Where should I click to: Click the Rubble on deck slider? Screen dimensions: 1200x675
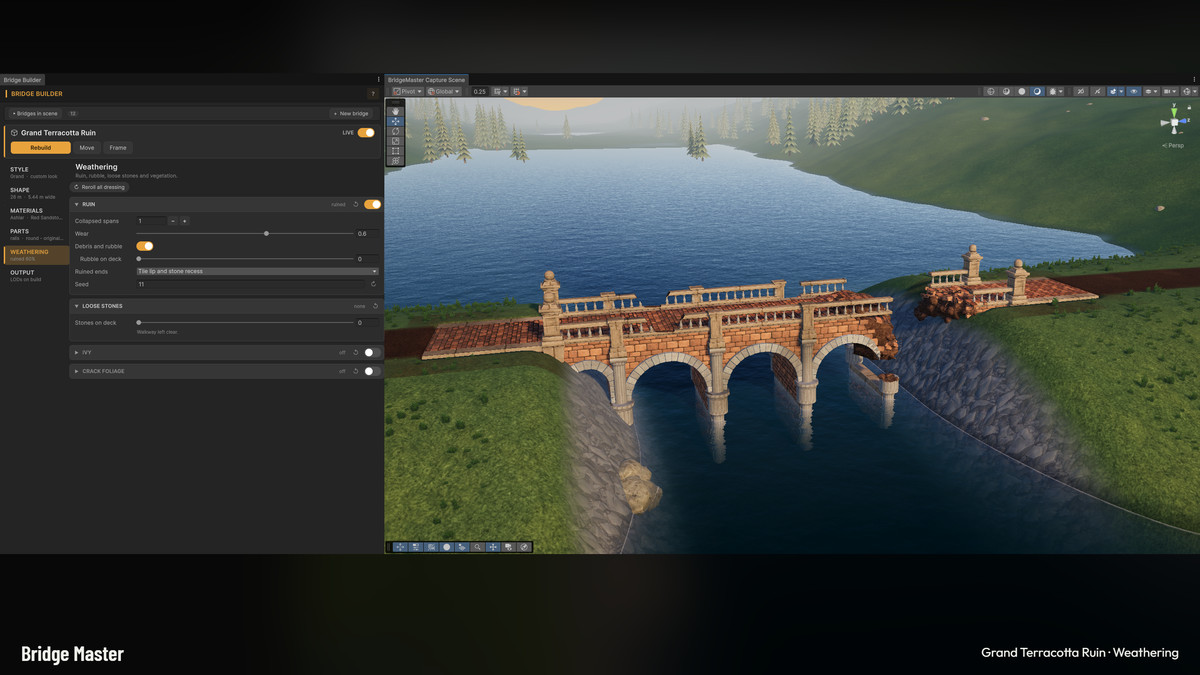(245, 259)
